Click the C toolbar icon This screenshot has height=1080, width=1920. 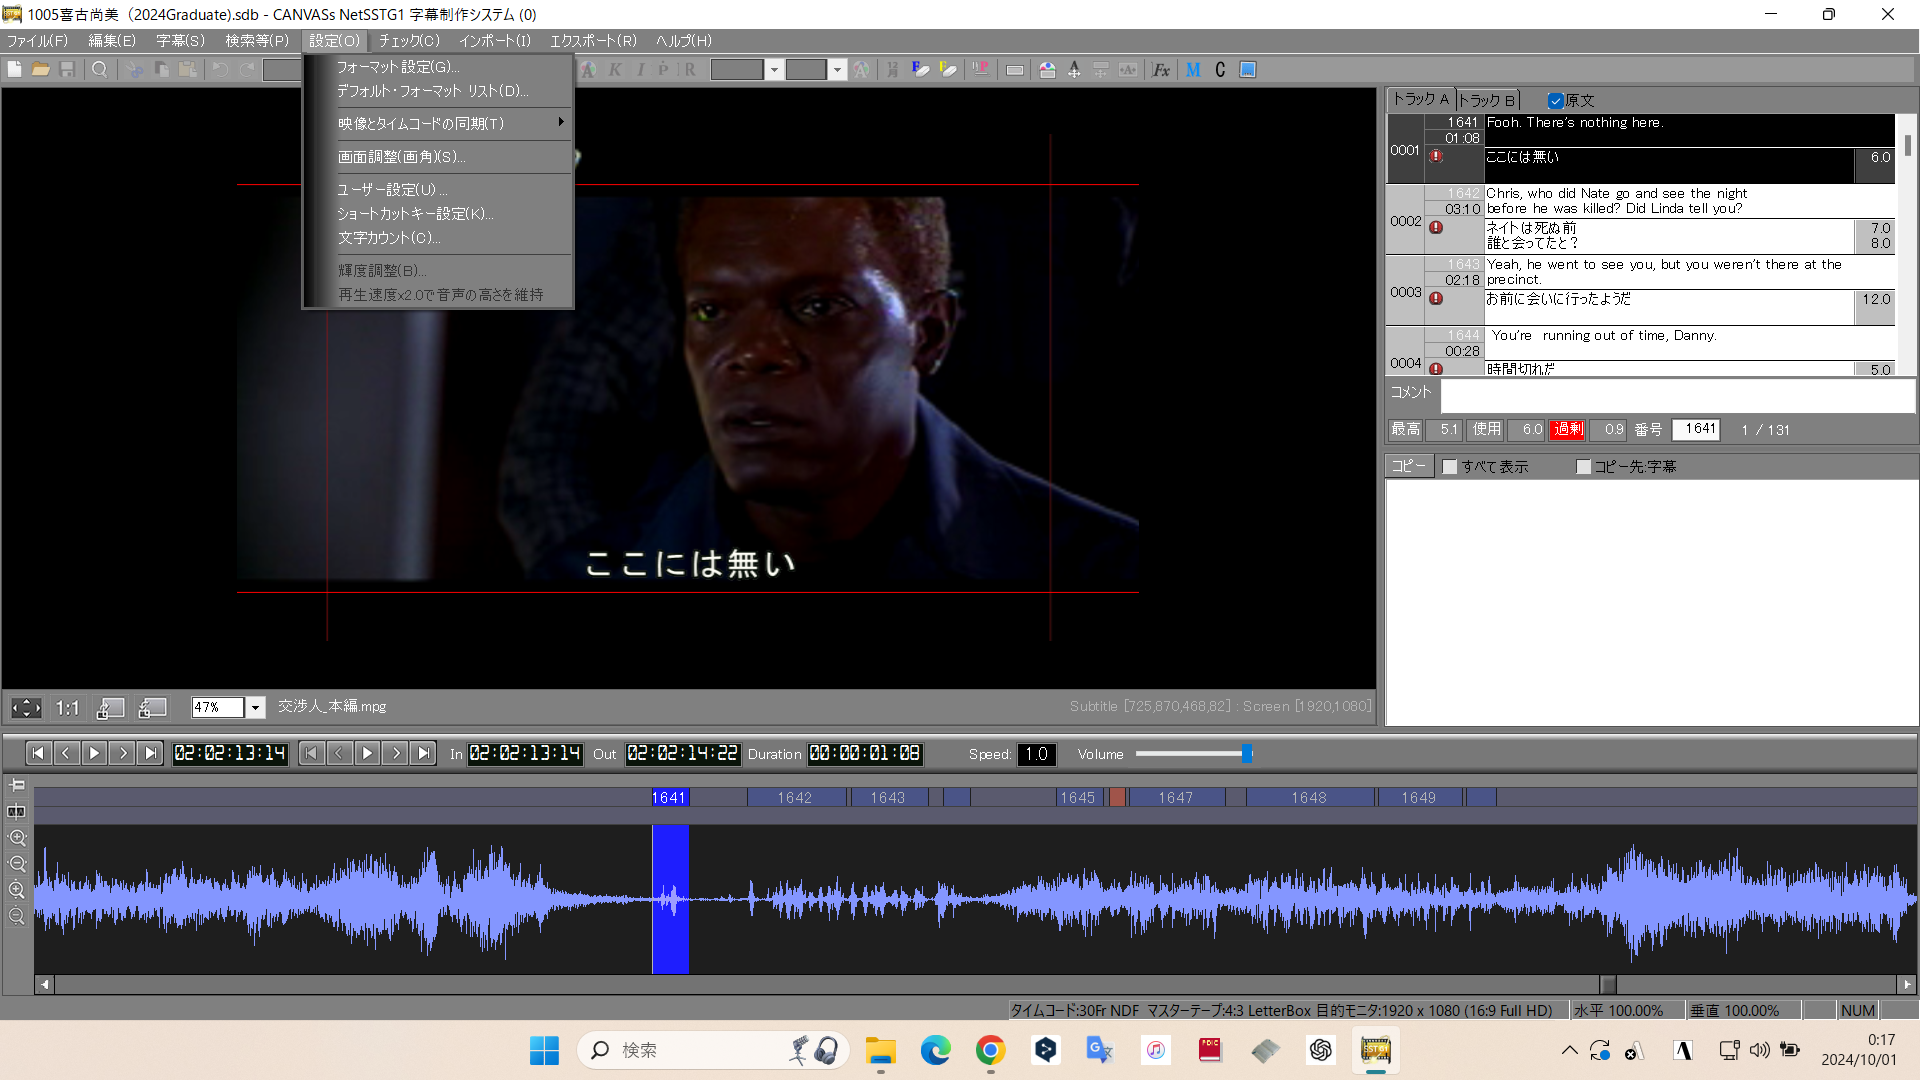pos(1220,70)
